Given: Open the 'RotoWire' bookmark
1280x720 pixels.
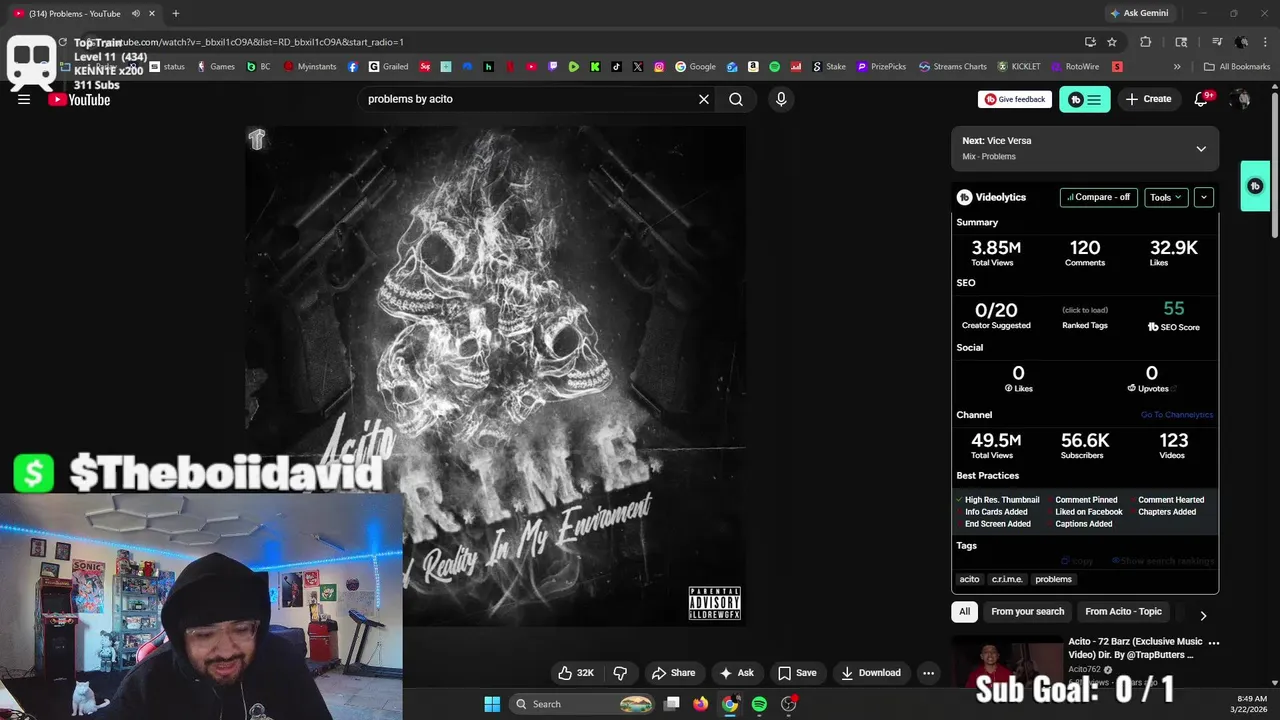Looking at the screenshot, I should tap(1075, 67).
